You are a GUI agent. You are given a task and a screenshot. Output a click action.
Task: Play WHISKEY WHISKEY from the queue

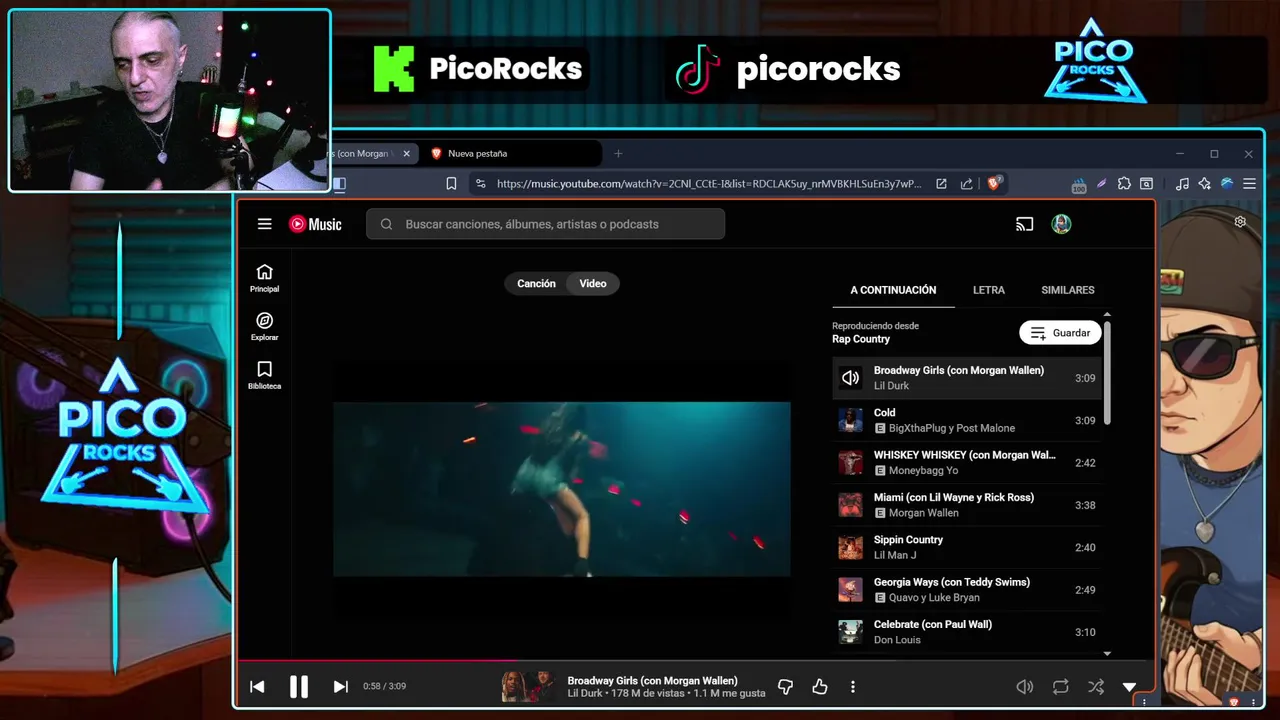966,462
